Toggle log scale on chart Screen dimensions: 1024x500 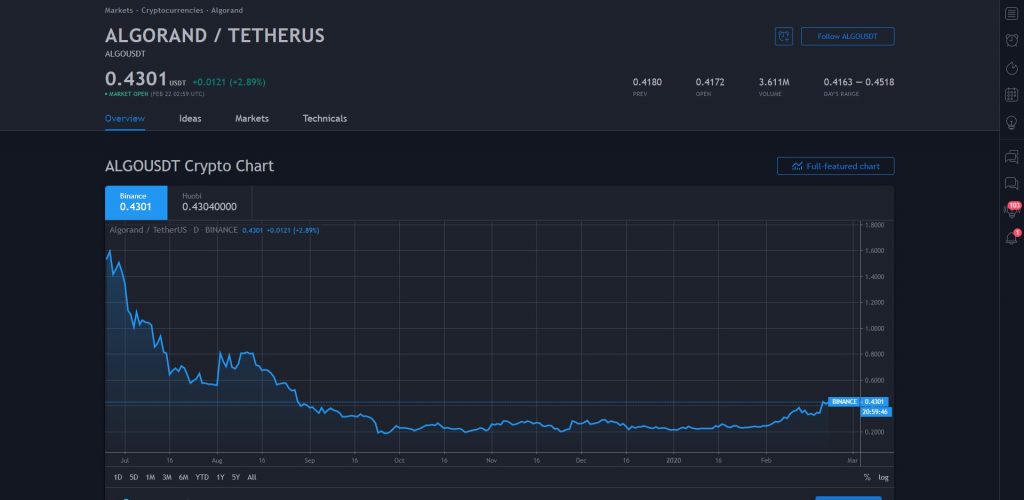point(882,477)
